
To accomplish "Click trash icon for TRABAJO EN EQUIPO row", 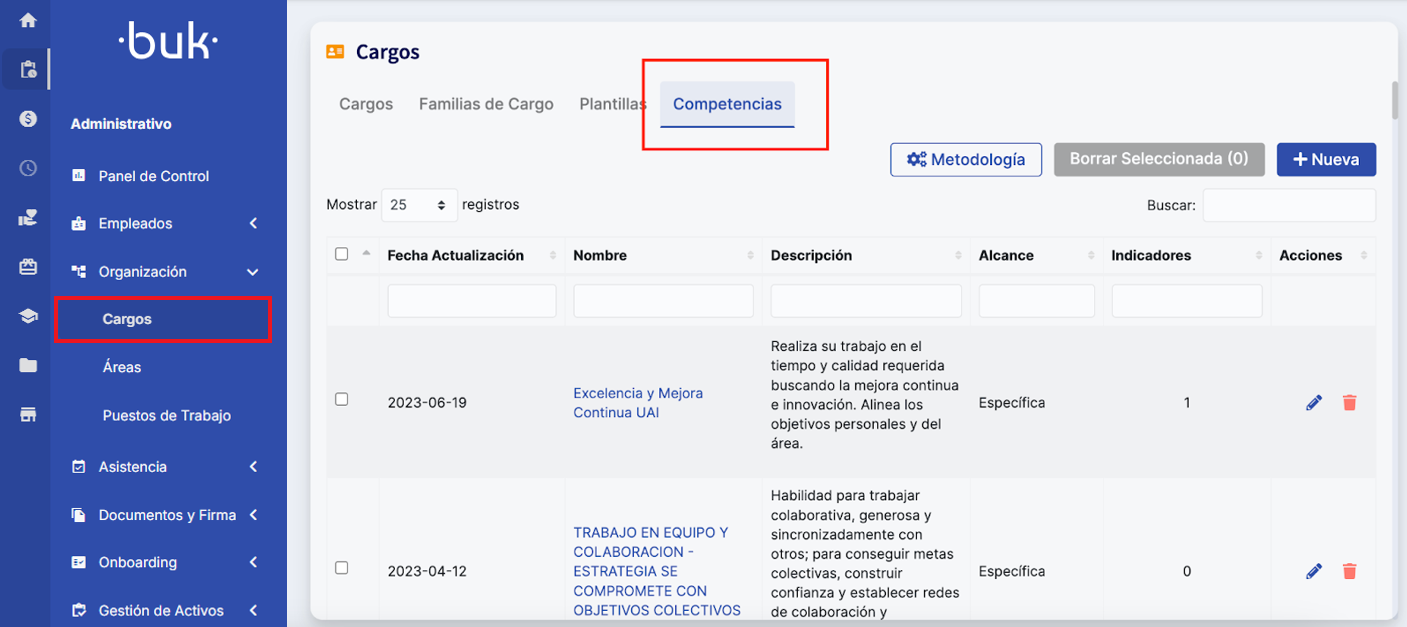I will [1349, 571].
